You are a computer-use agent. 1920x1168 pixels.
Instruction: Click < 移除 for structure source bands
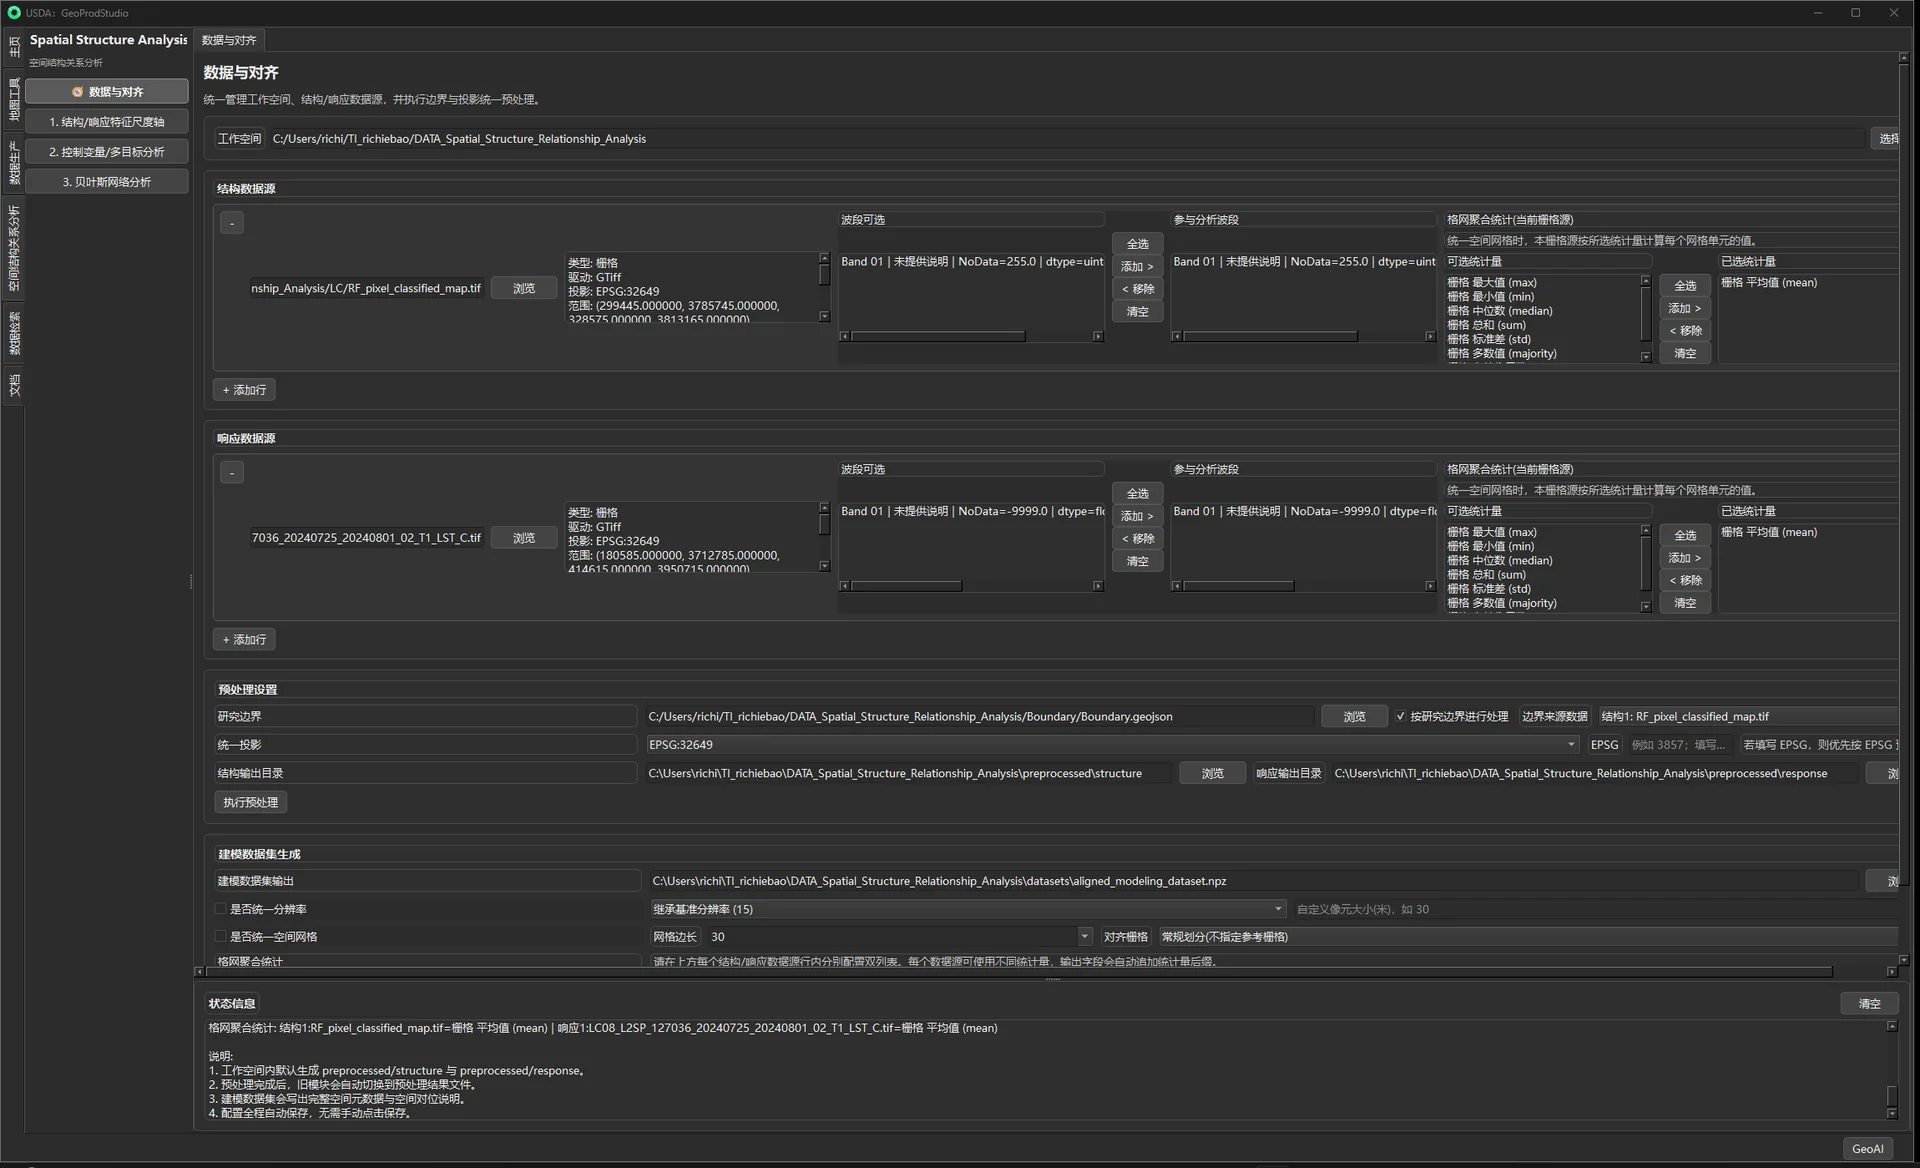(1137, 289)
